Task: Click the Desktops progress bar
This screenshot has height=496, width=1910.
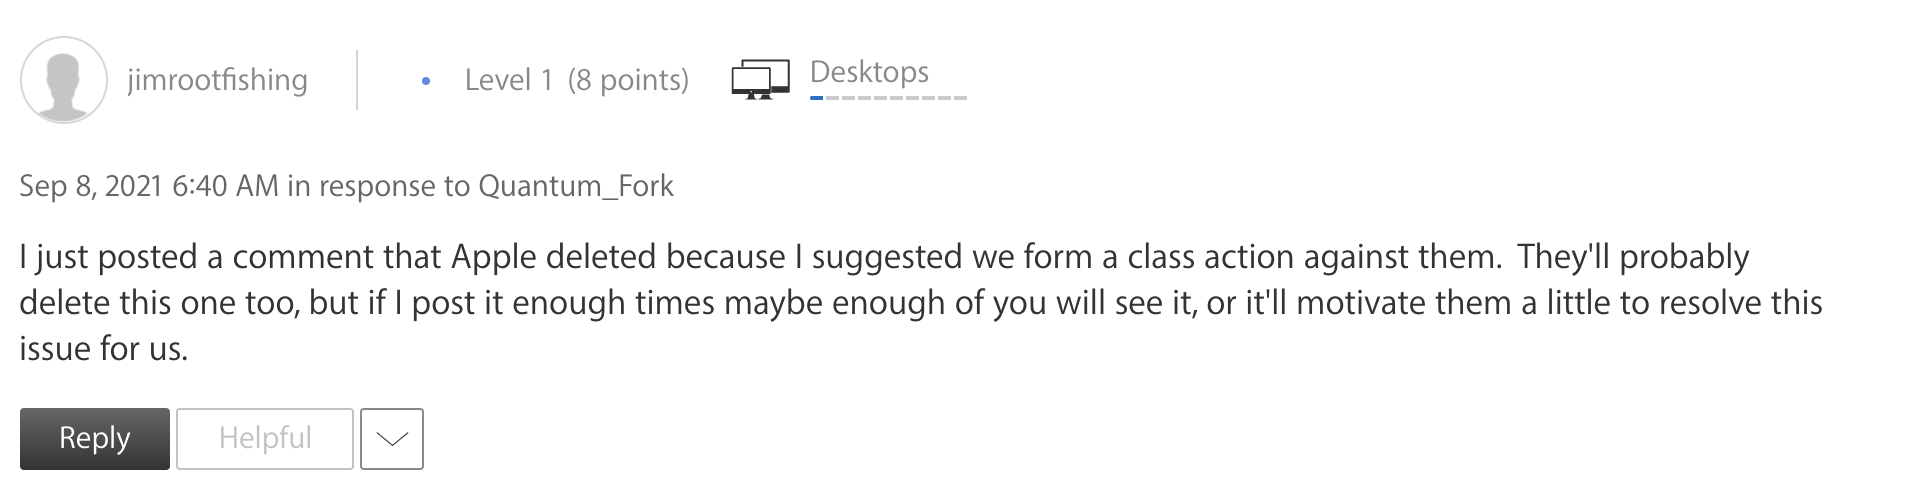Action: pos(888,98)
